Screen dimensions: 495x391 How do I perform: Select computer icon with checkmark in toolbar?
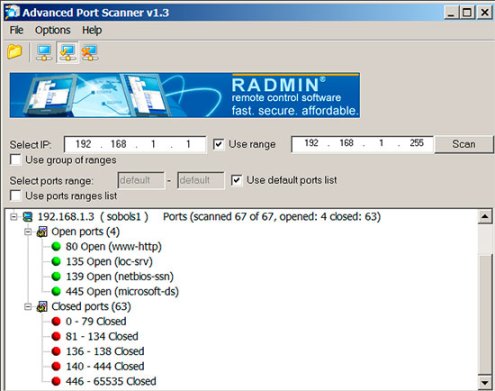[x=67, y=53]
